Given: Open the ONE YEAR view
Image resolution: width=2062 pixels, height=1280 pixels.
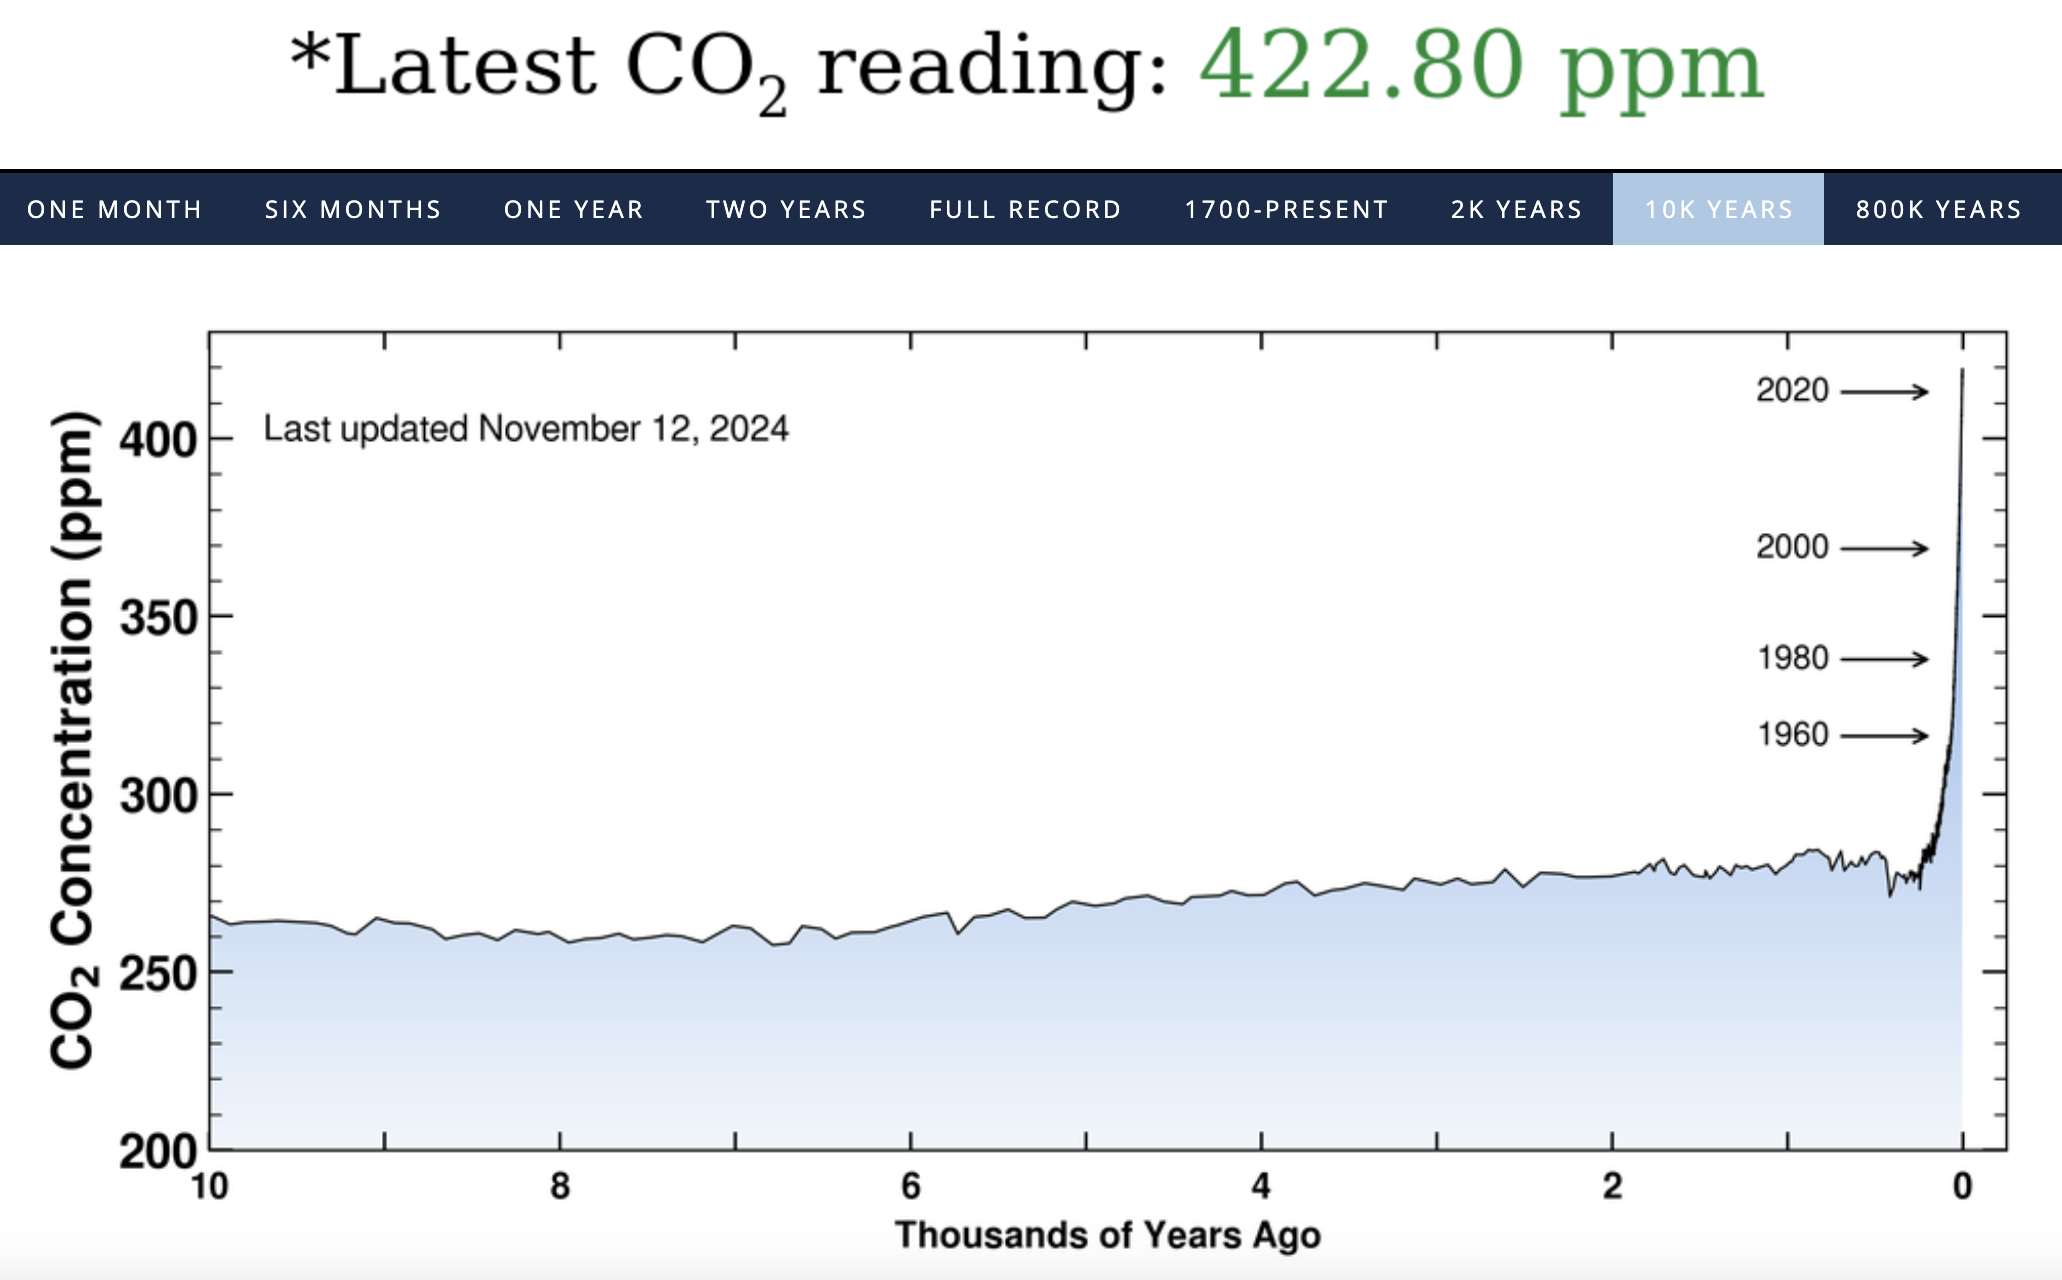Looking at the screenshot, I should [x=574, y=210].
